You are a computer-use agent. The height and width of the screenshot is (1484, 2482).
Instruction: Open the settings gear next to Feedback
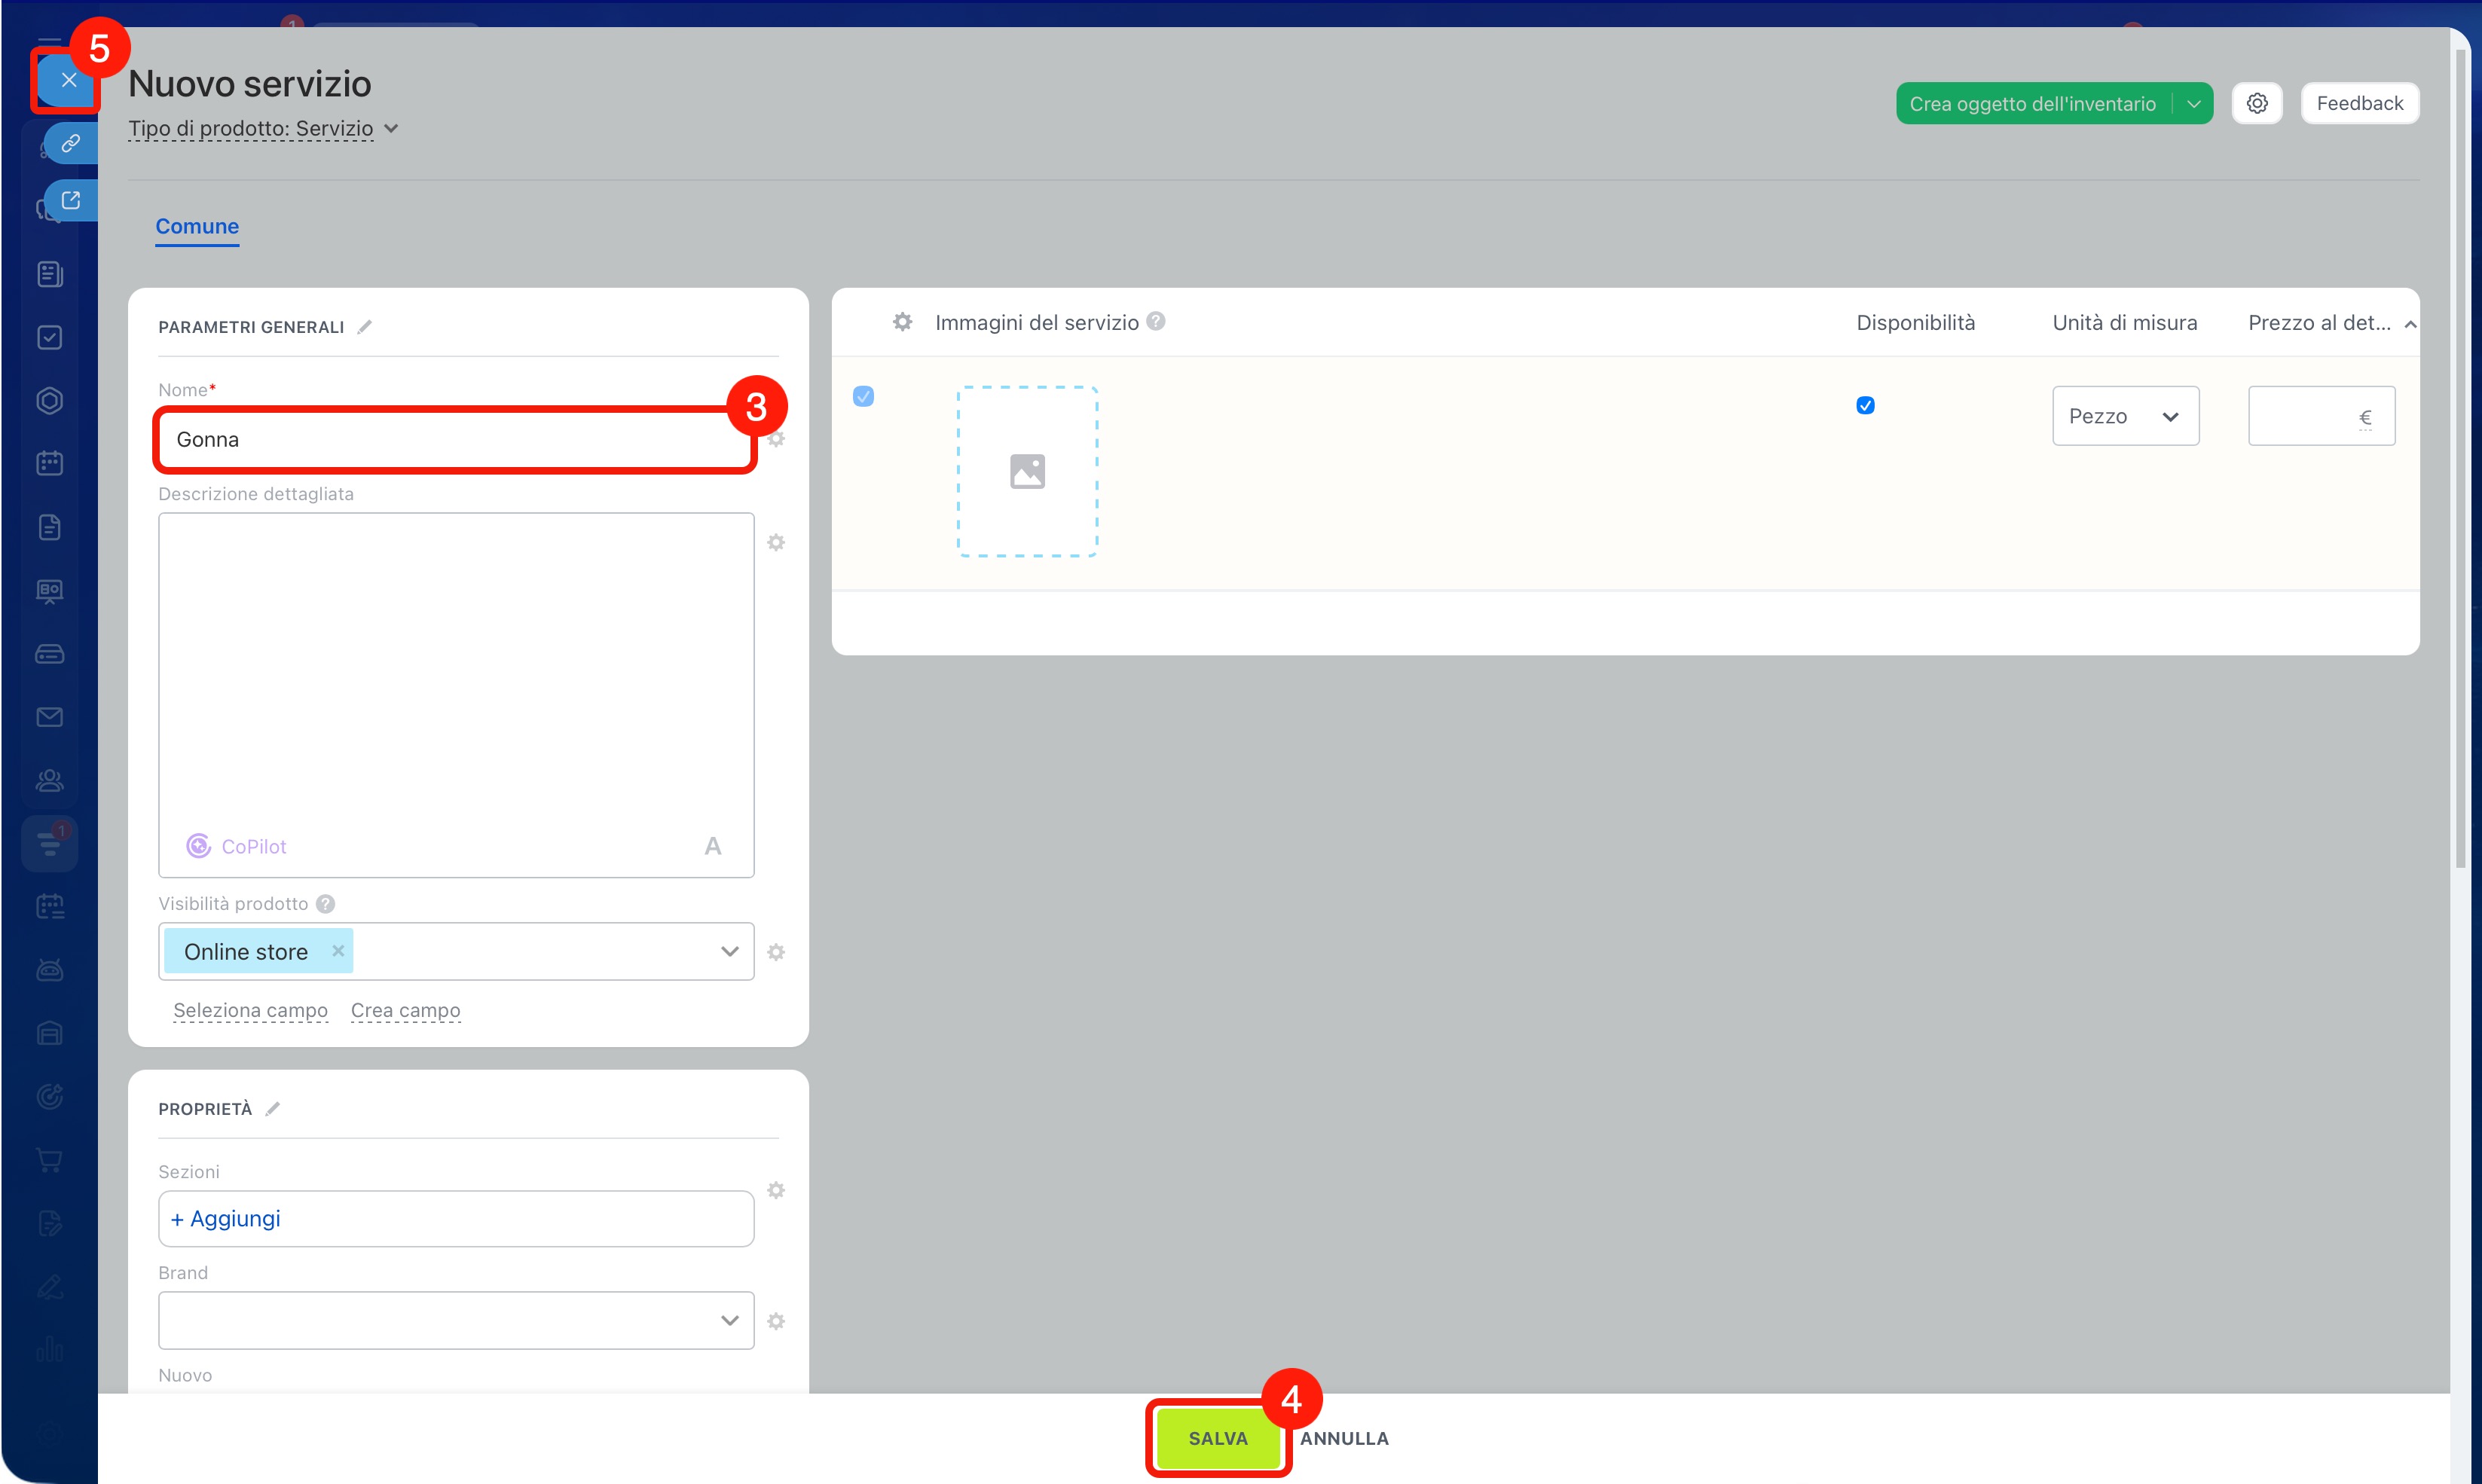(2256, 103)
